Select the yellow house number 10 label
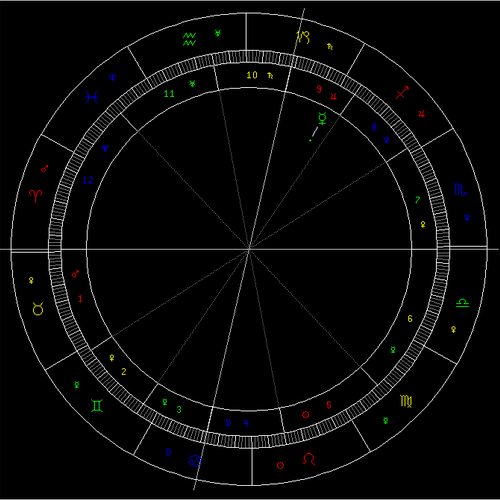This screenshot has width=500, height=500. tap(252, 75)
